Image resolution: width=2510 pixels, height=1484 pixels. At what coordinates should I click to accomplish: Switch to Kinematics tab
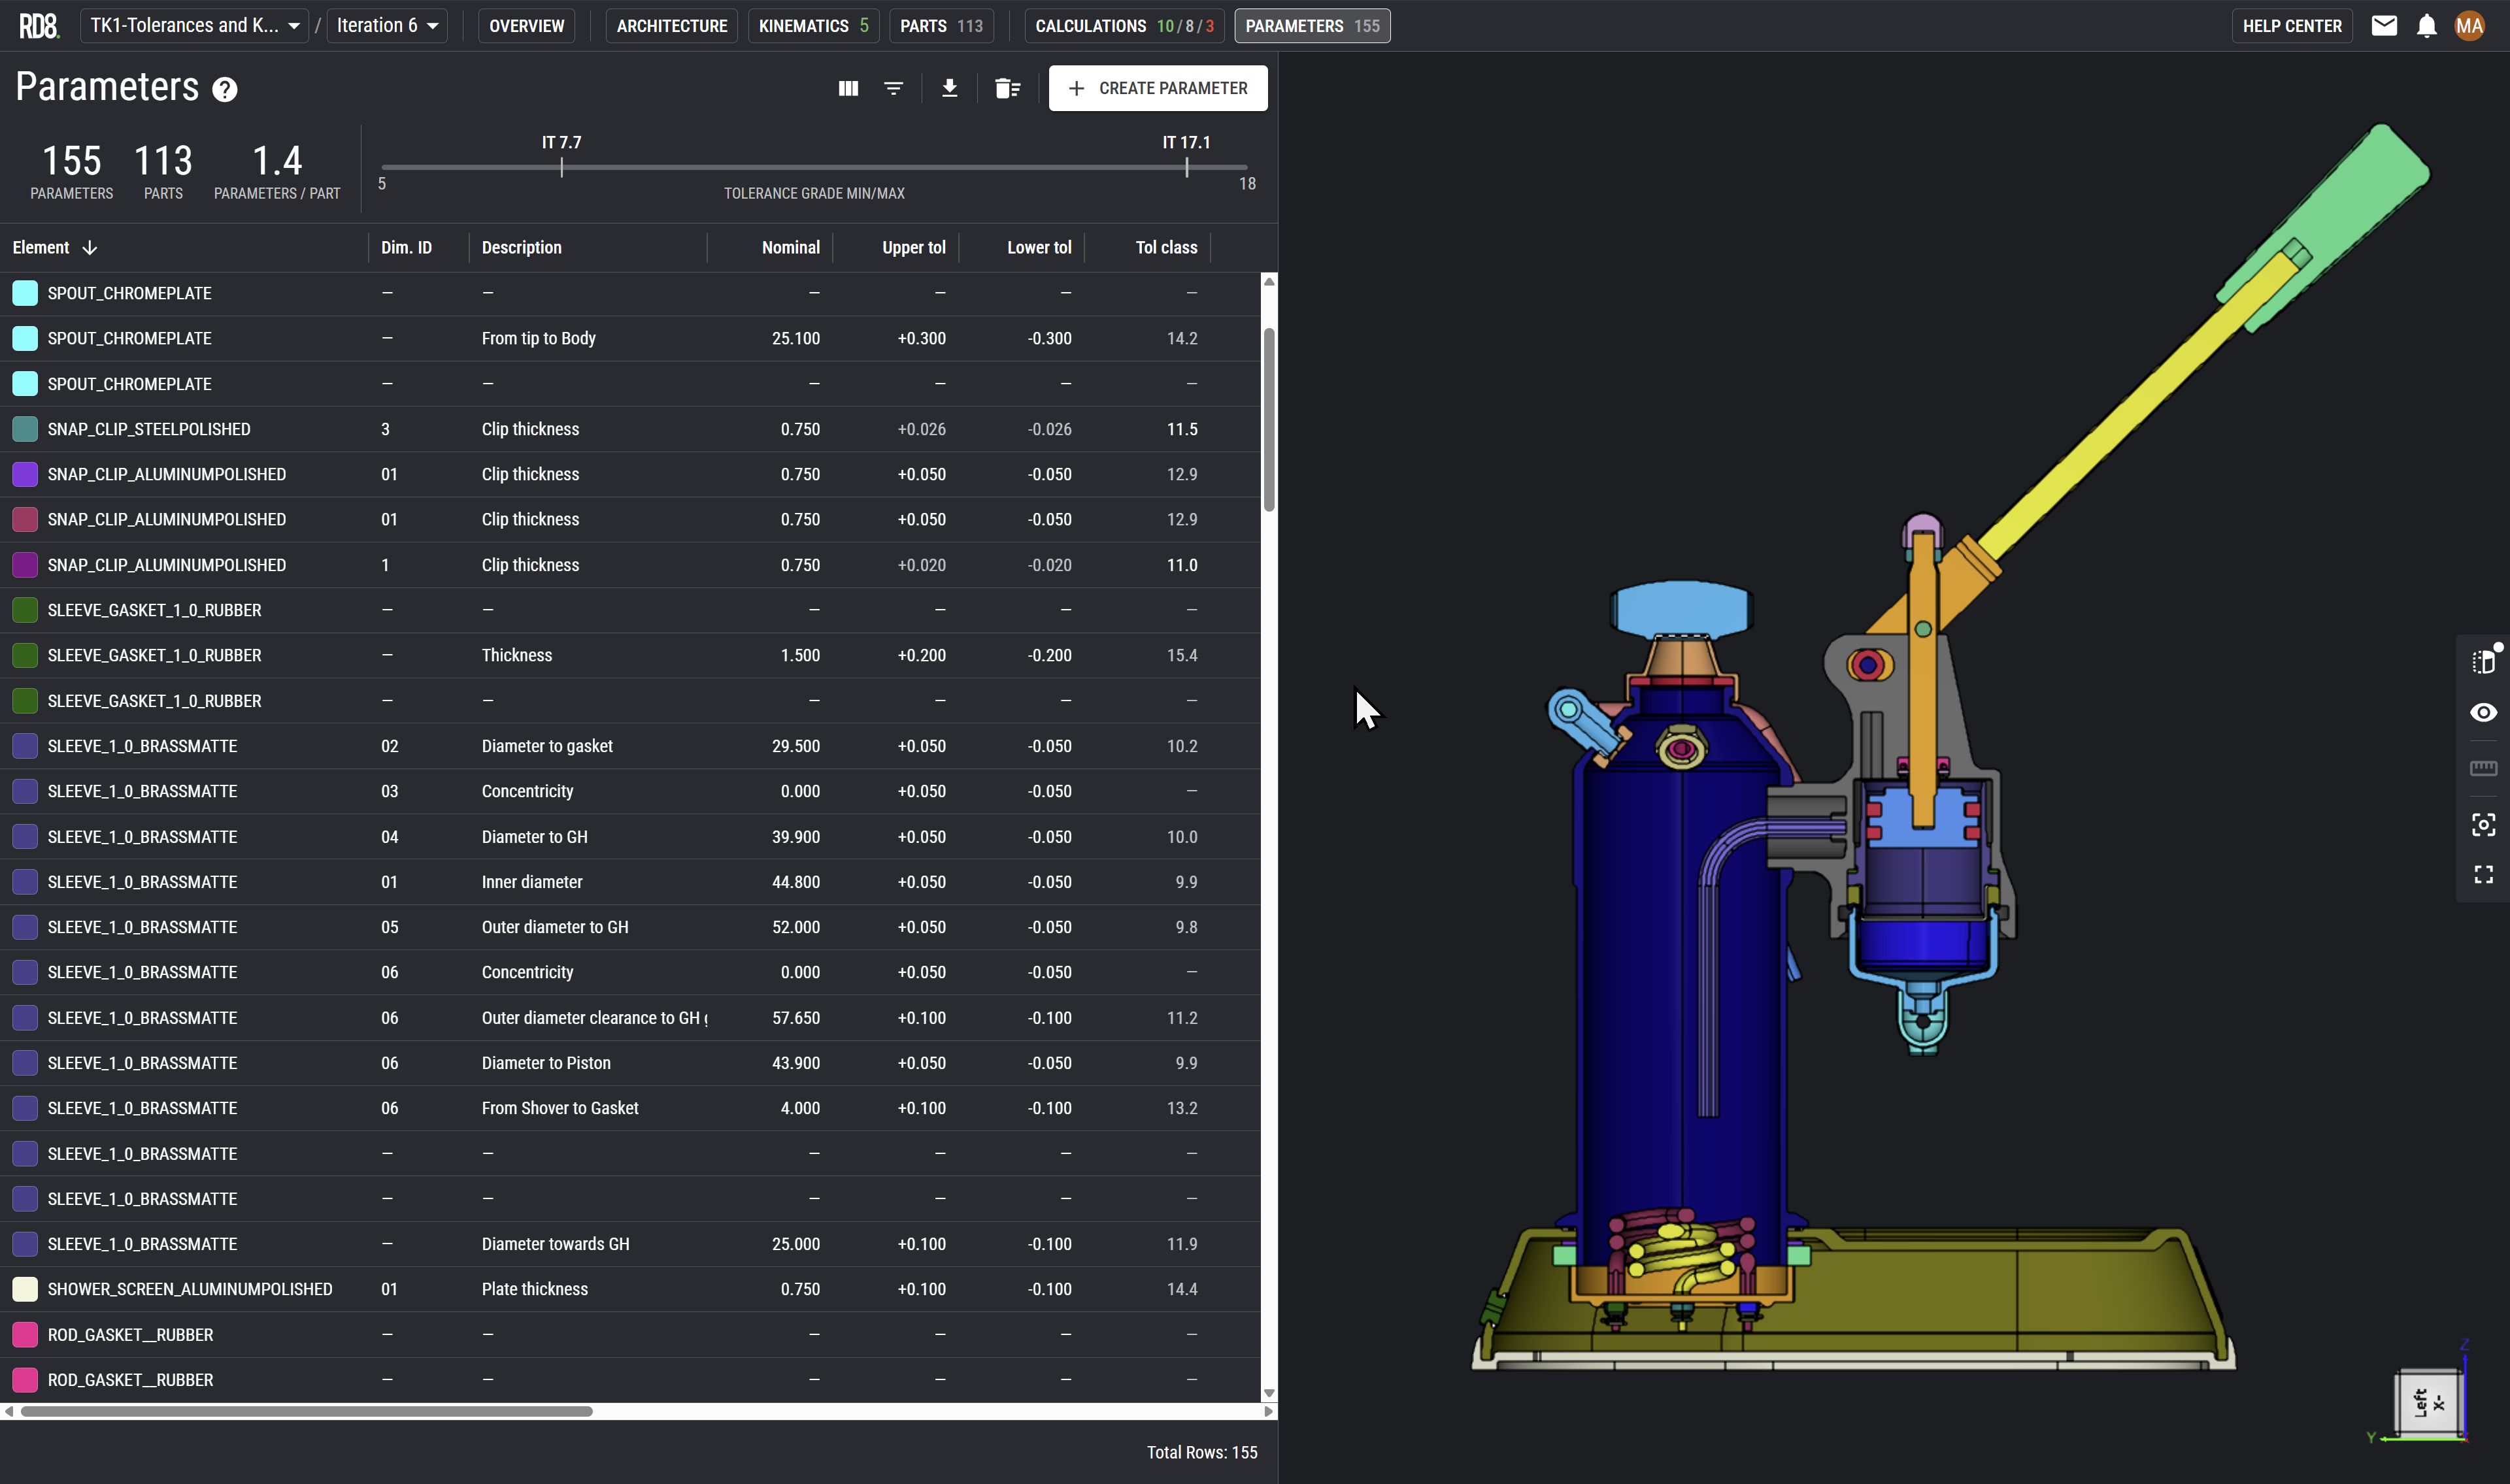pyautogui.click(x=812, y=26)
